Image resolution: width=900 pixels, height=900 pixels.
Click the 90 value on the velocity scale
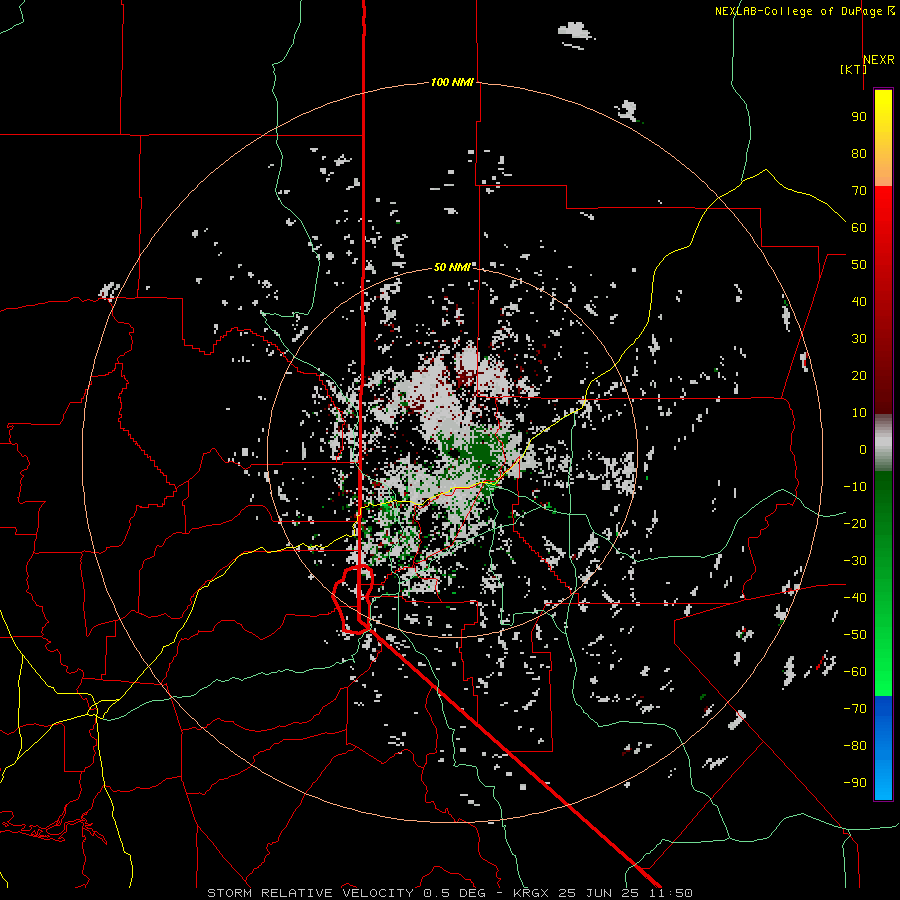(x=859, y=117)
